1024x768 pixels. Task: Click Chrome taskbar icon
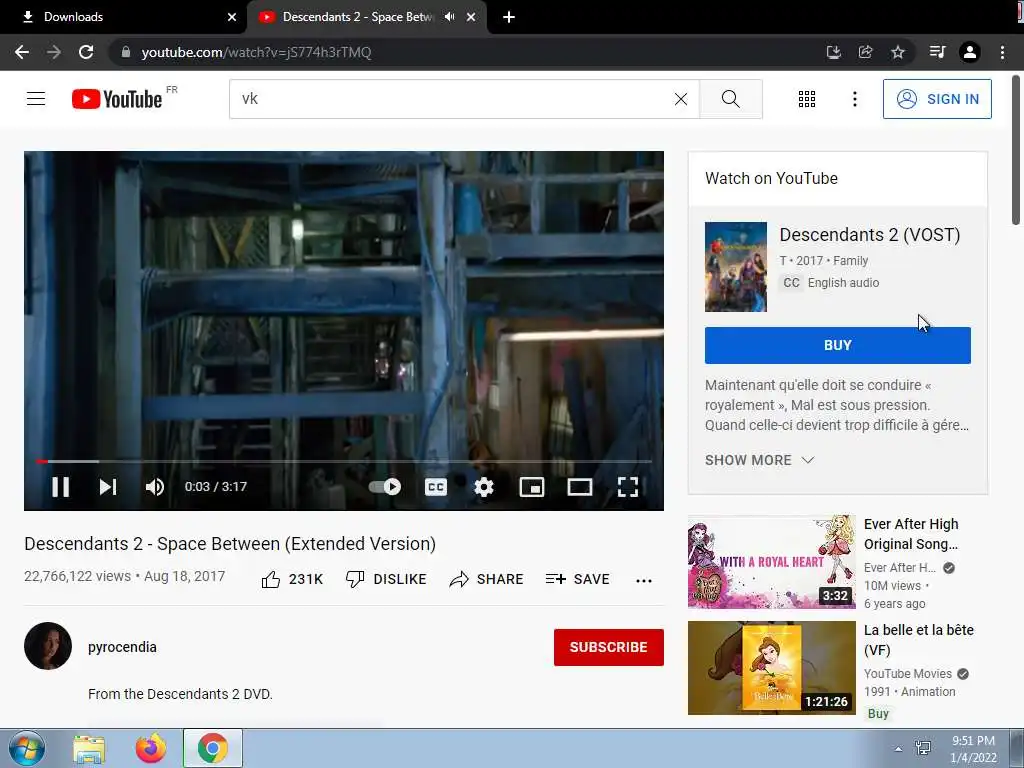[212, 748]
